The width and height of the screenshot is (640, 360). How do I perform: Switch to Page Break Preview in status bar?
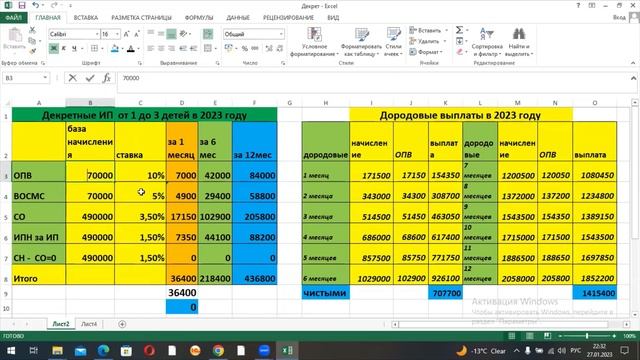[x=547, y=336]
